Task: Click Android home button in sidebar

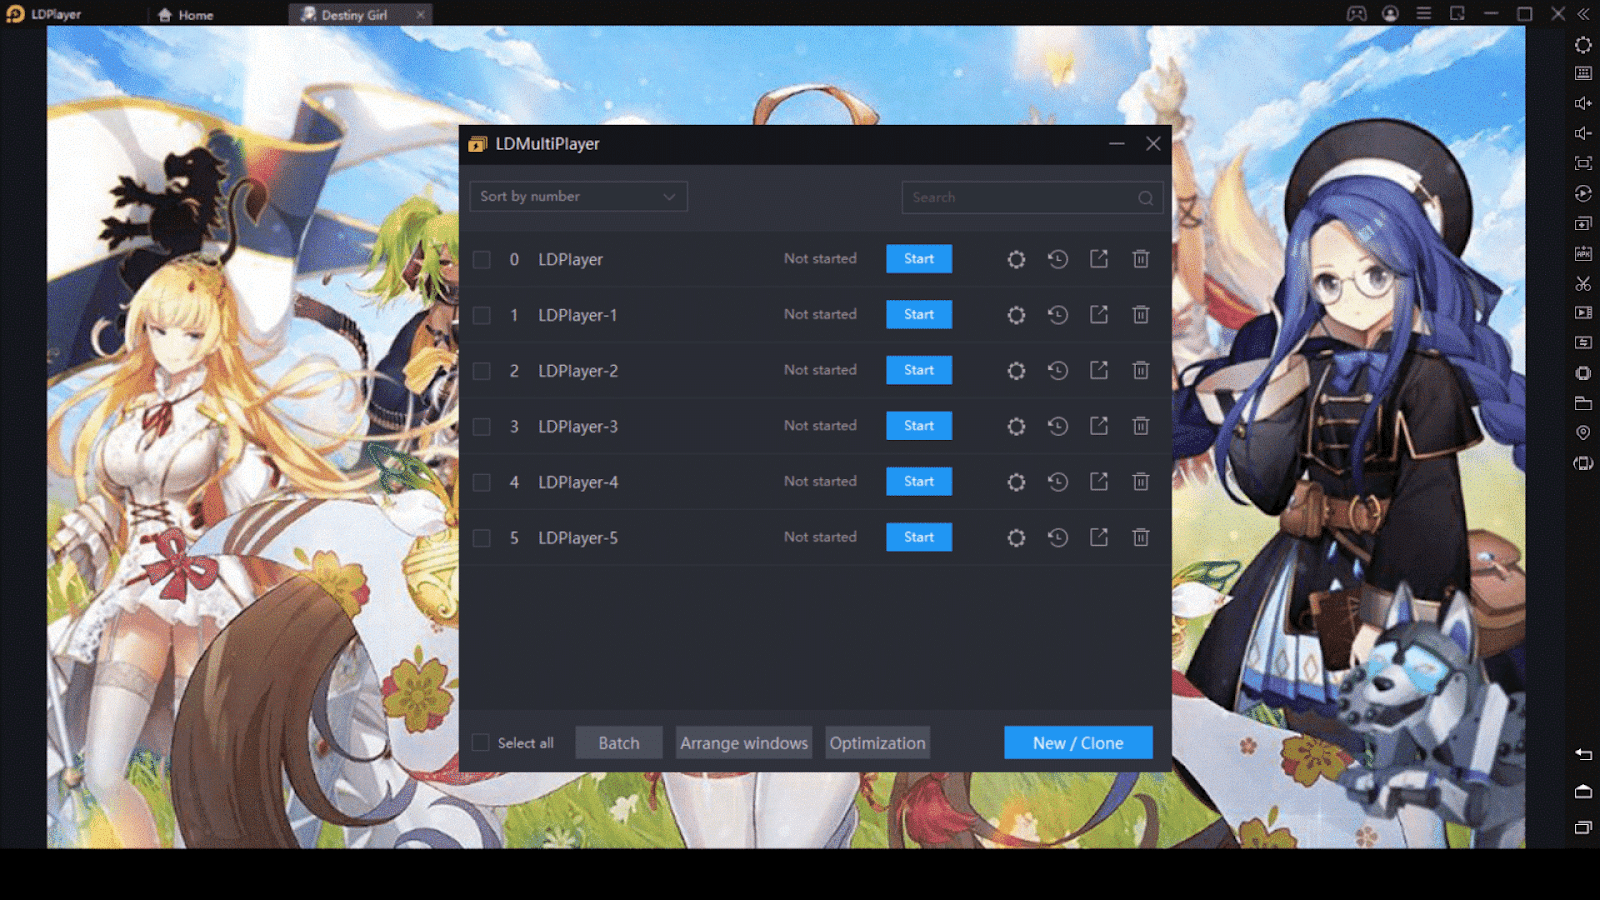Action: tap(1583, 791)
